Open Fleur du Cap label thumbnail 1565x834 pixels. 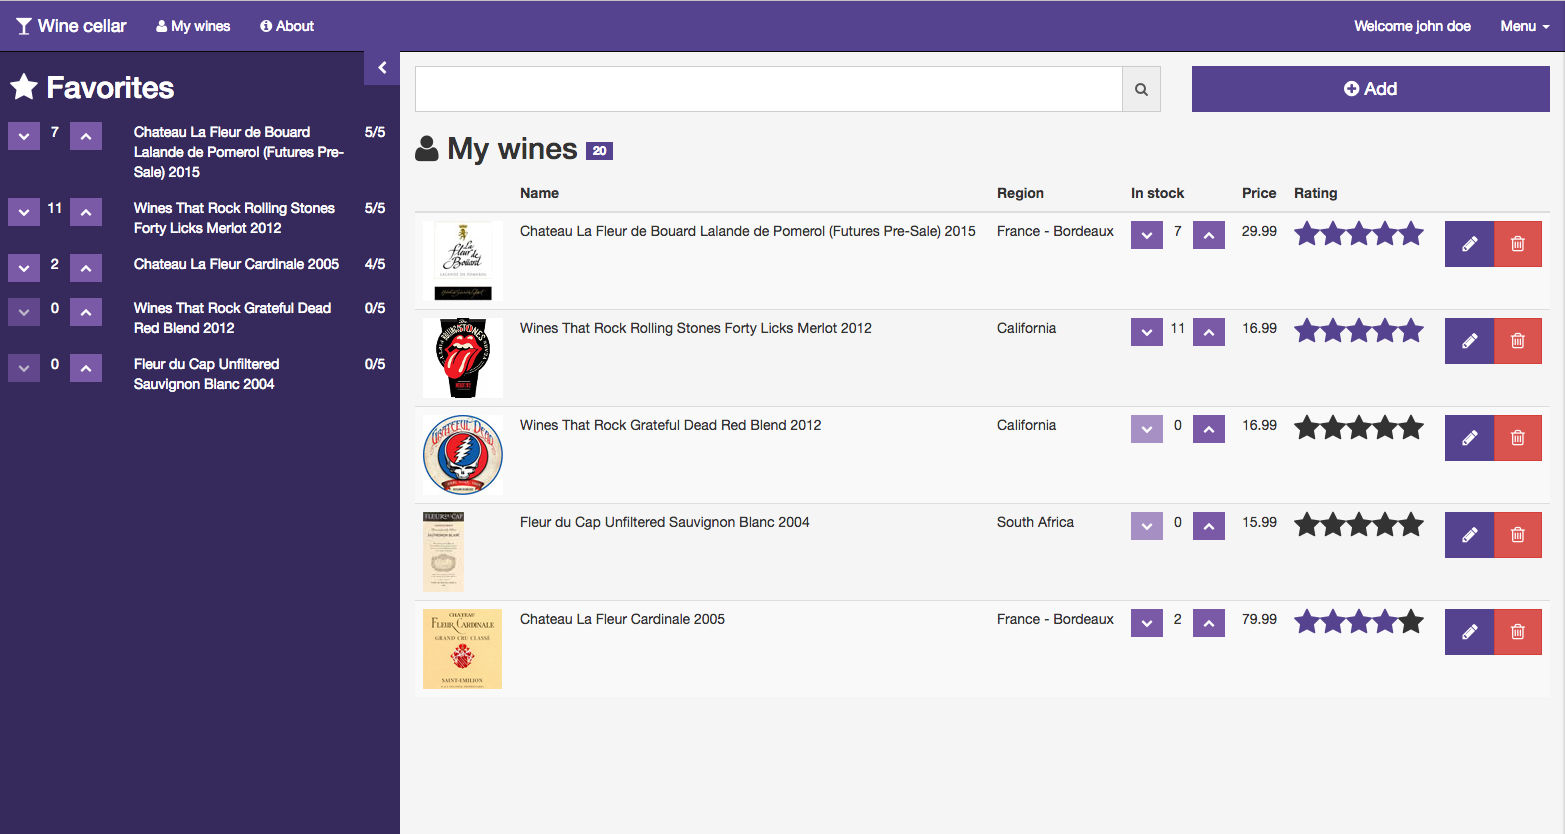point(444,552)
